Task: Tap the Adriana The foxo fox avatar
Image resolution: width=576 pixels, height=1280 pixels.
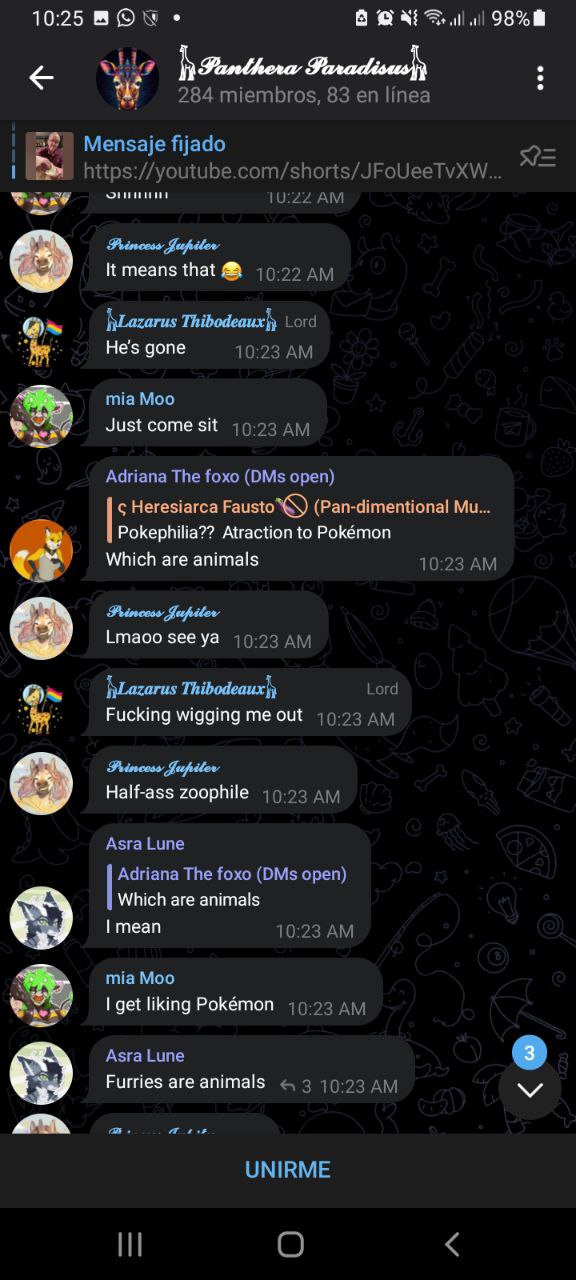Action: 41,550
